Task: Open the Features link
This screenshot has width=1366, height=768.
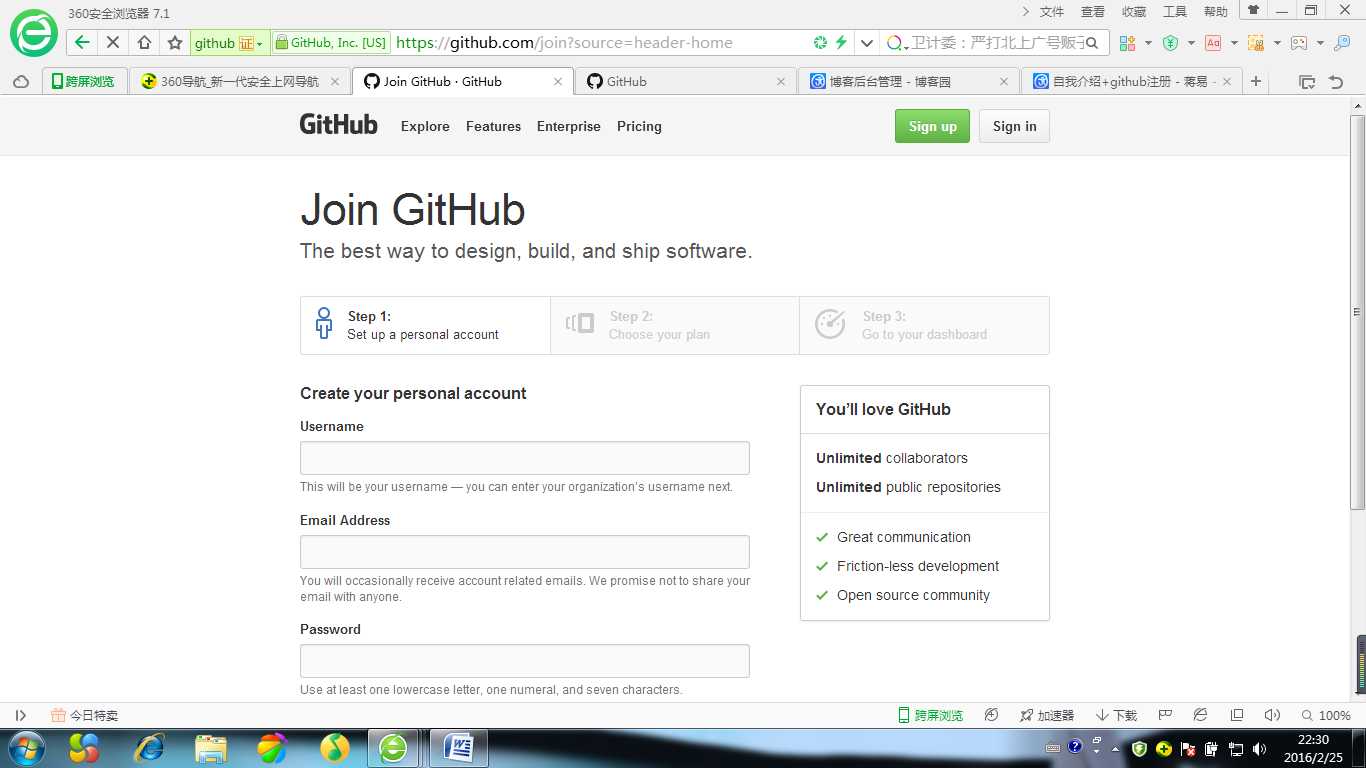Action: pyautogui.click(x=493, y=126)
